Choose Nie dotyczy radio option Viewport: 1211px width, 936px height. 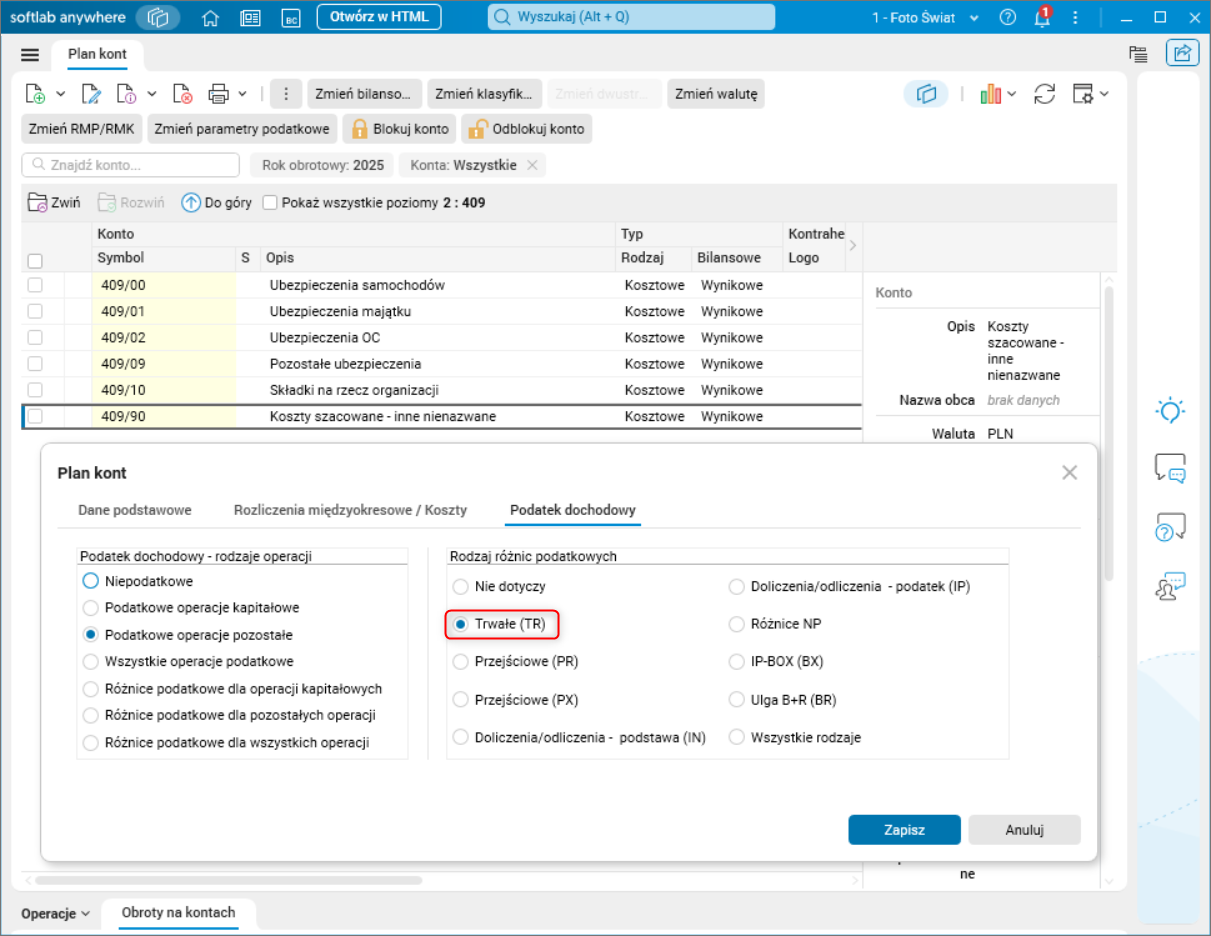[499, 587]
